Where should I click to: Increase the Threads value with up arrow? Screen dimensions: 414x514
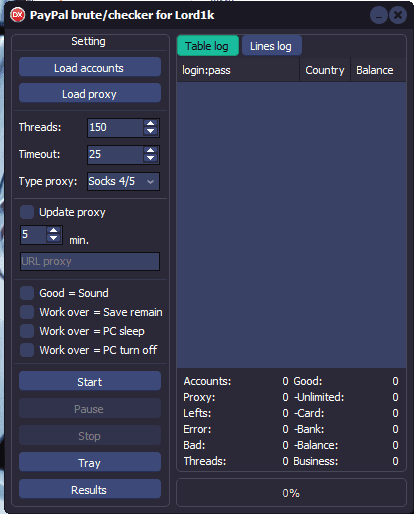151,123
